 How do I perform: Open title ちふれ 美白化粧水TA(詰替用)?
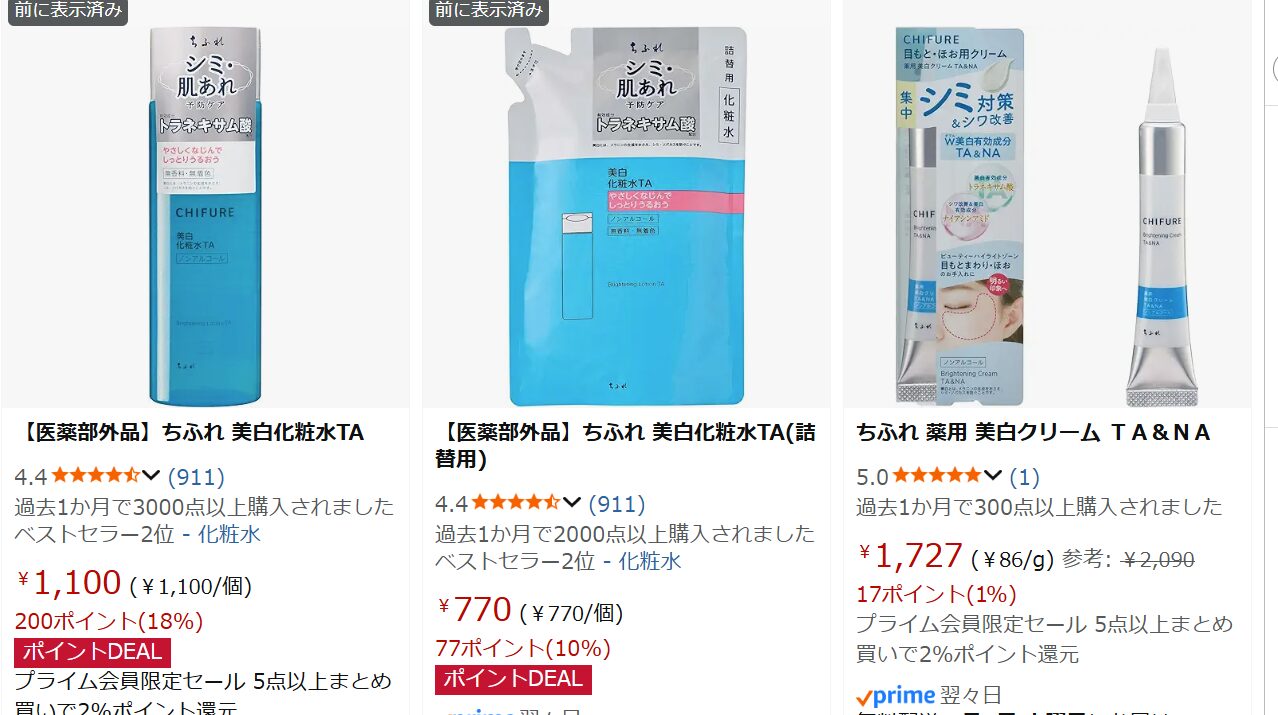tap(625, 446)
